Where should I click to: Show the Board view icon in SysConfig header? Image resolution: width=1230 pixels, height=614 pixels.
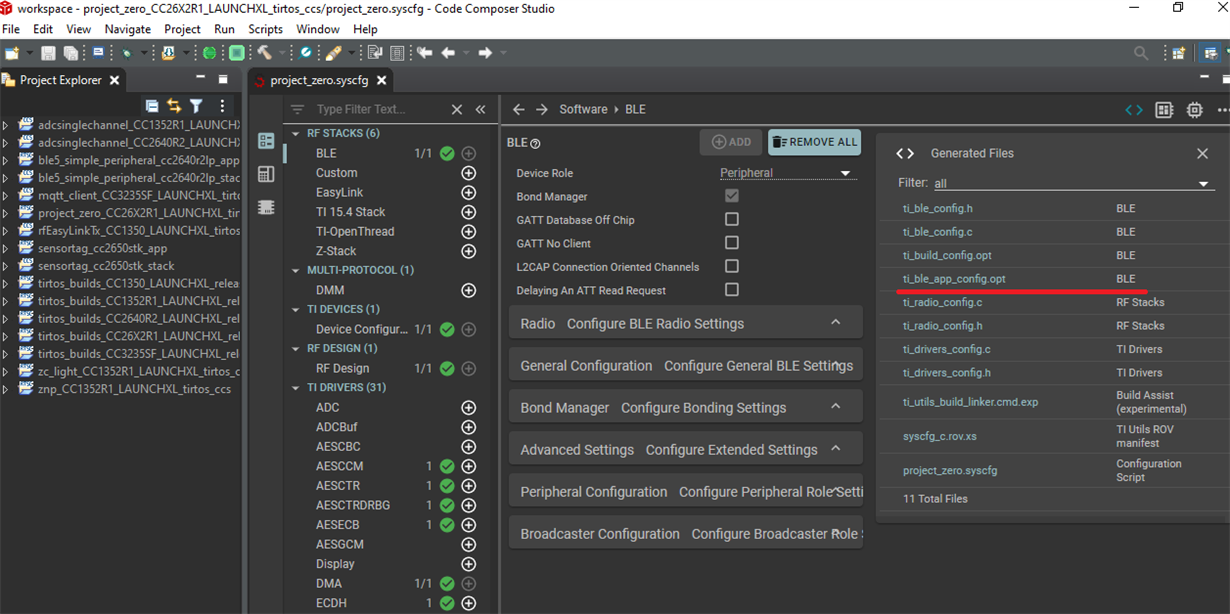click(x=1164, y=110)
